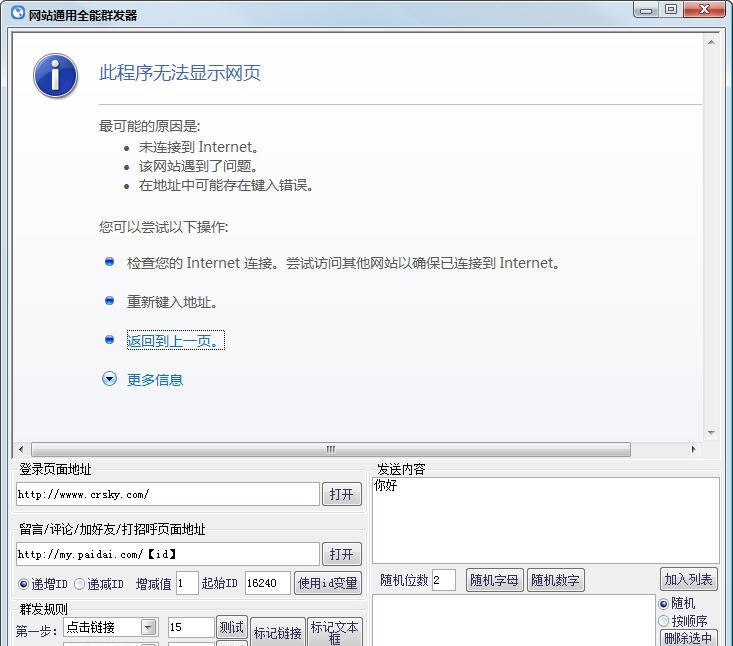Image resolution: width=733 pixels, height=646 pixels.
Task: Open the login page address with 打开
Action: click(x=342, y=494)
